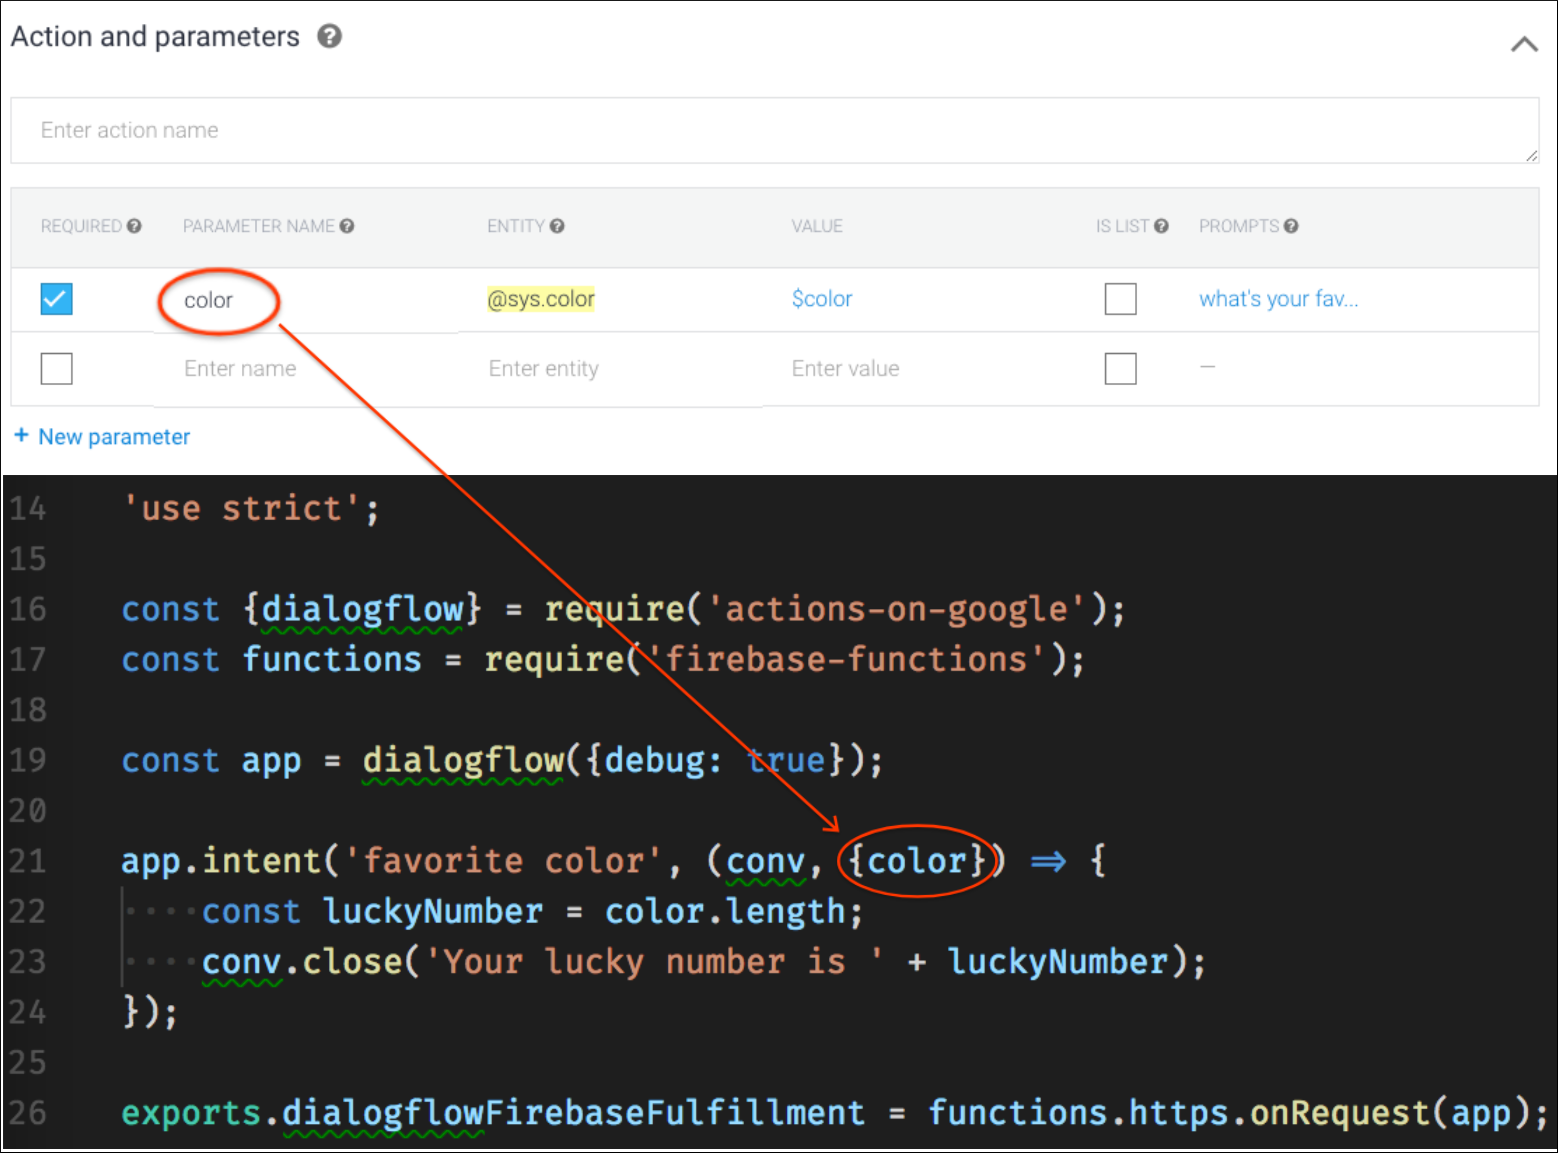This screenshot has height=1153, width=1558.
Task: Select the $color value text
Action: (x=821, y=298)
